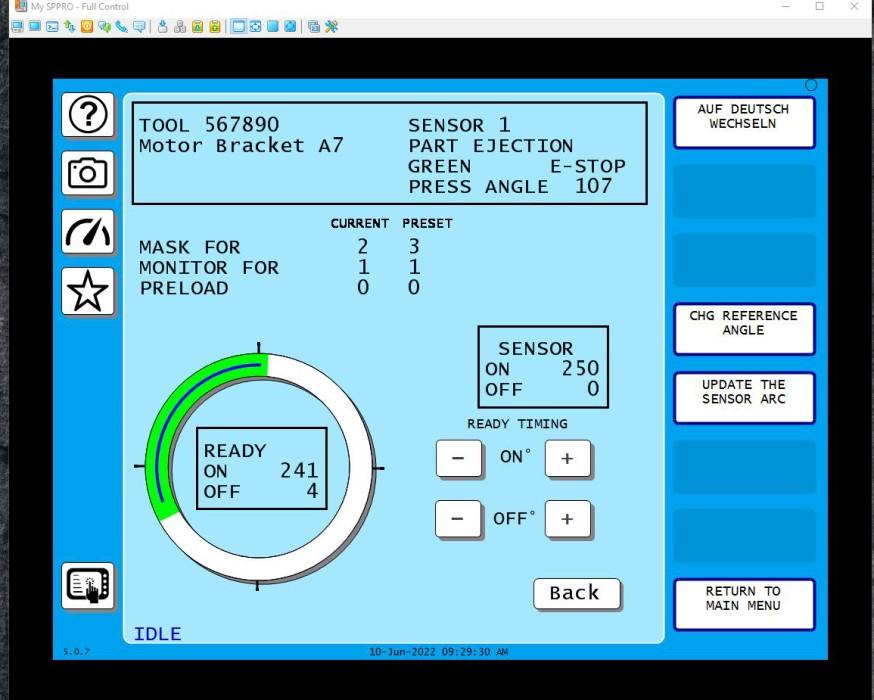This screenshot has height=700, width=874.
Task: Click the MONITOR FOR label
Action: click(209, 268)
